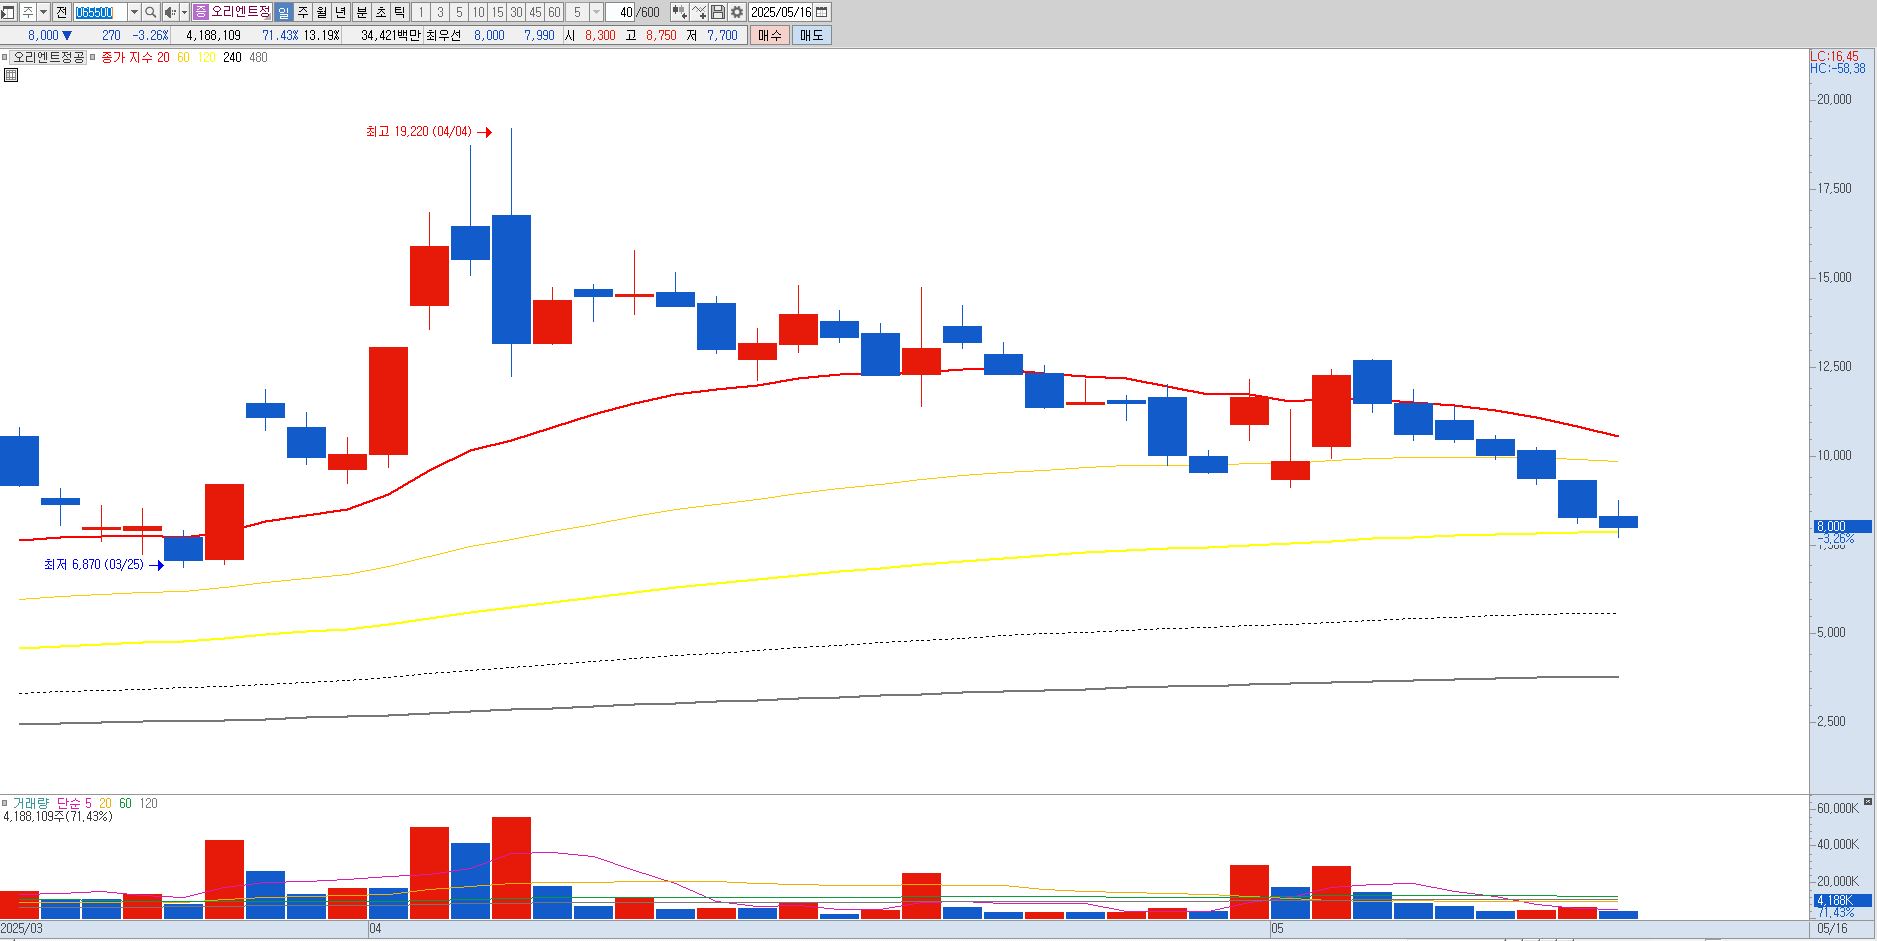Open the calendar date picker icon
This screenshot has width=1877, height=941.
(821, 12)
